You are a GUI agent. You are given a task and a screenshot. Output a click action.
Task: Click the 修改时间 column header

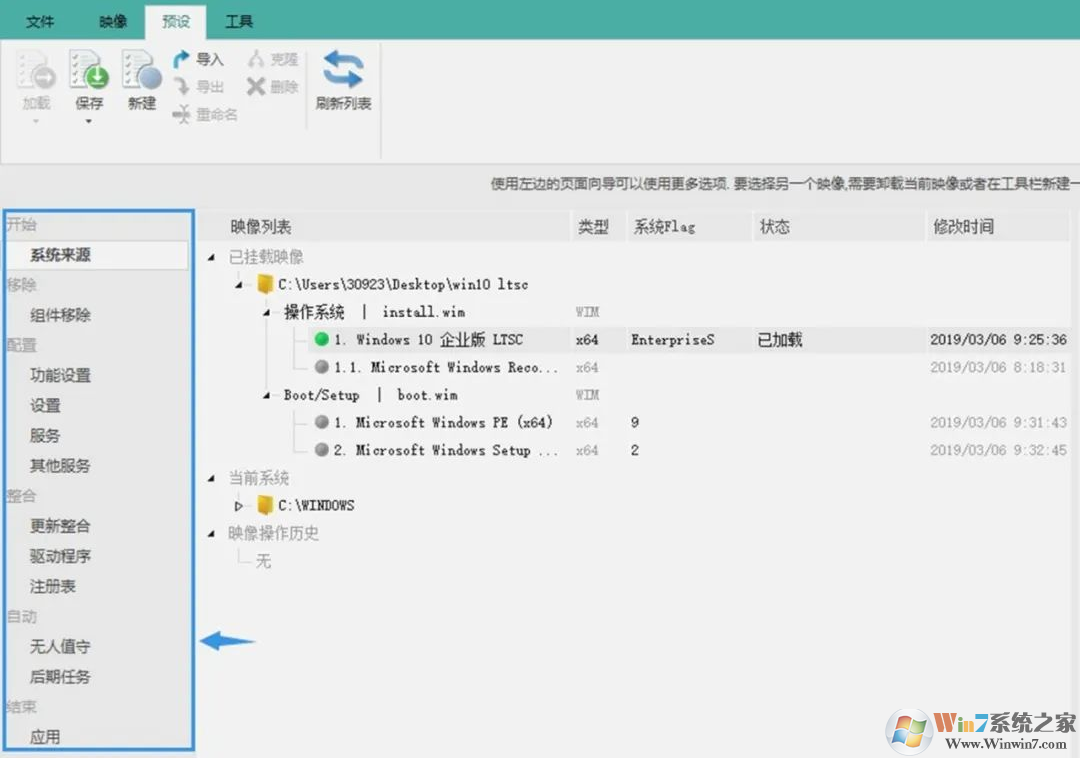tap(963, 227)
